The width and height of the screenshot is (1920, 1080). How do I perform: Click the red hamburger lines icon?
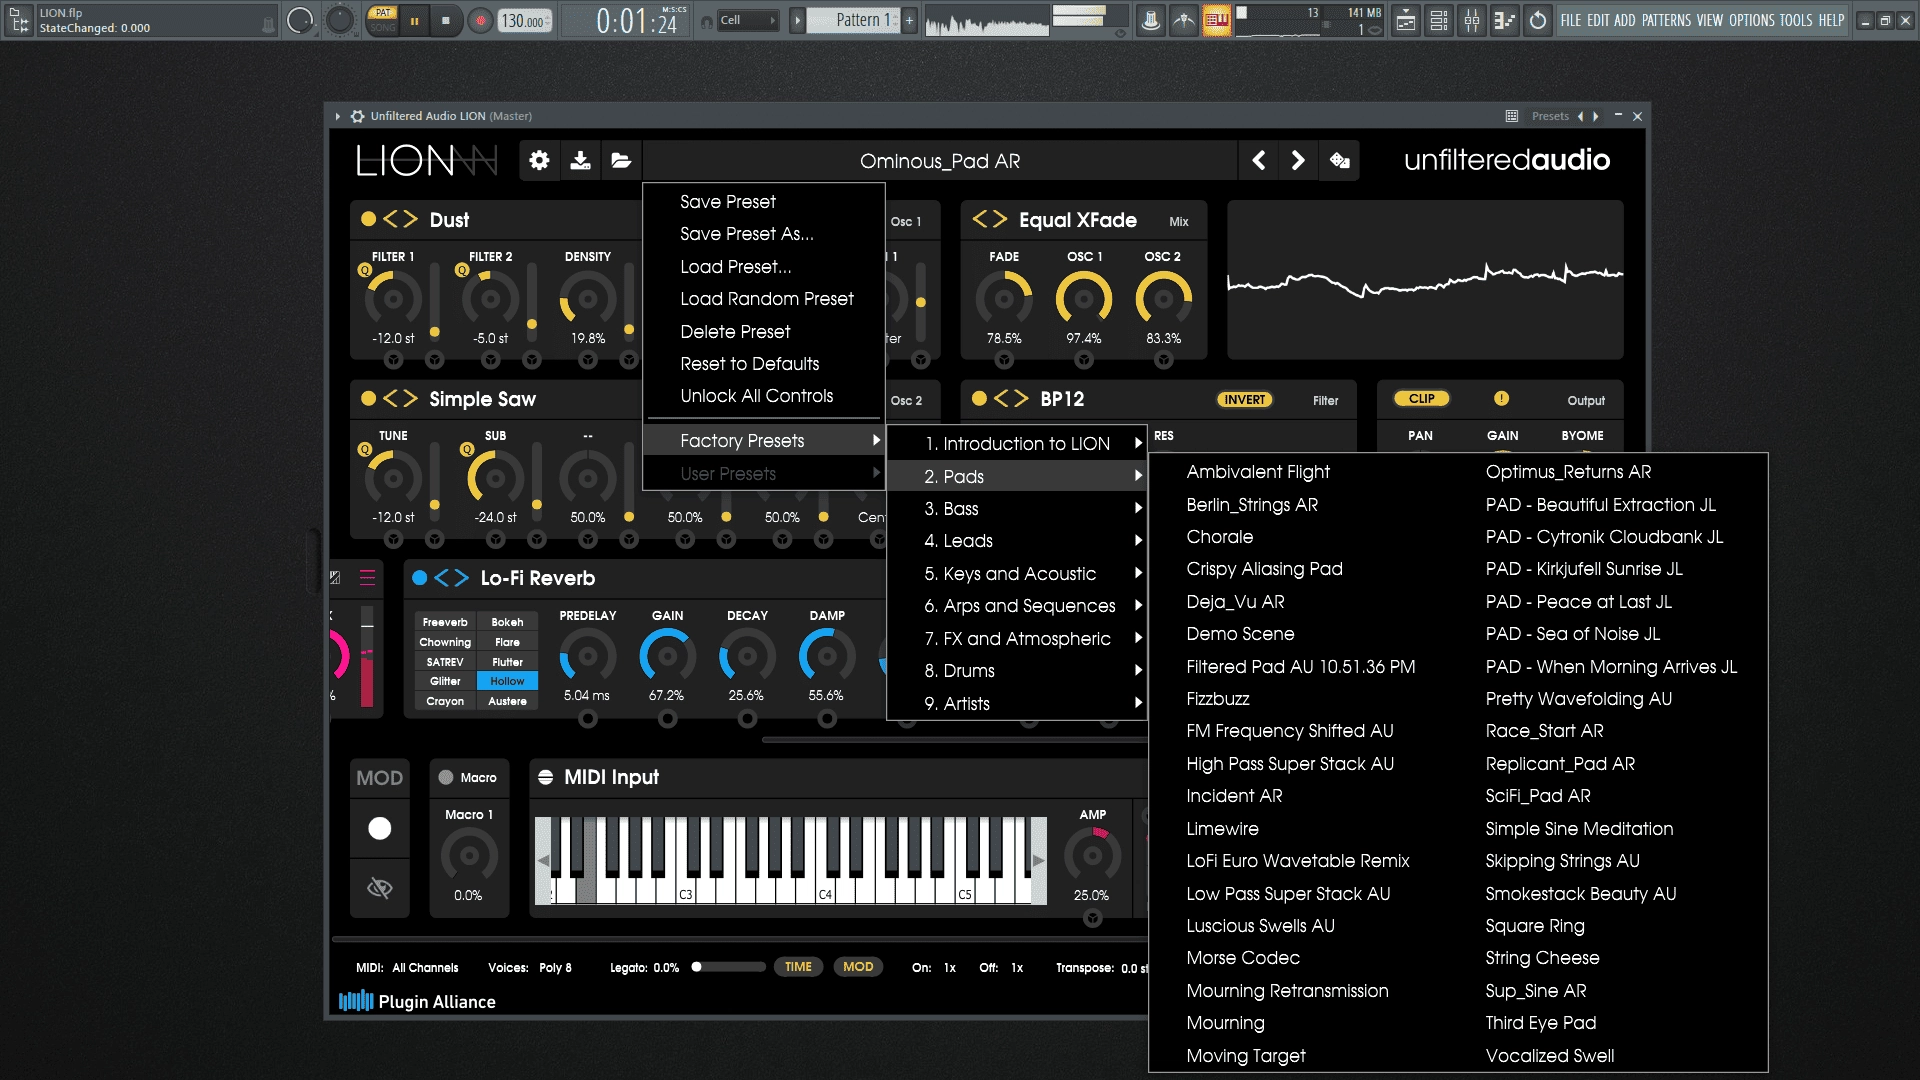coord(368,578)
